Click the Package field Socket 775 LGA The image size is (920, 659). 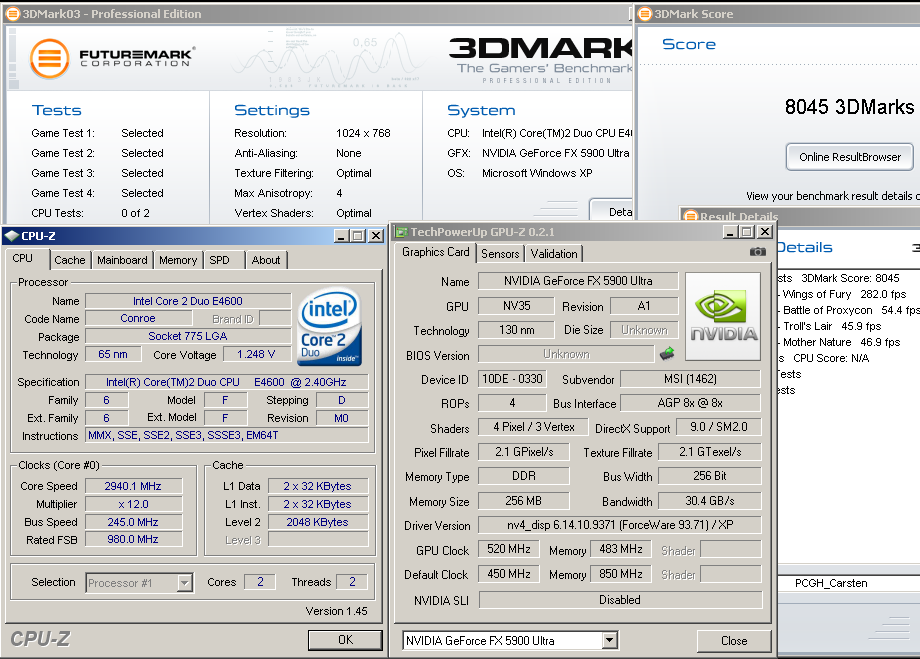(188, 336)
